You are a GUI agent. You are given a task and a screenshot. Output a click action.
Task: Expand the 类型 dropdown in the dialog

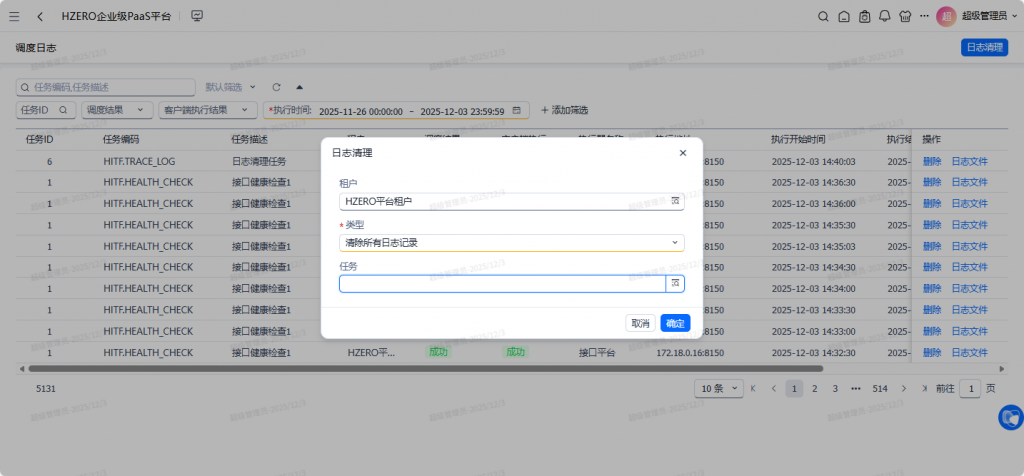tap(511, 242)
